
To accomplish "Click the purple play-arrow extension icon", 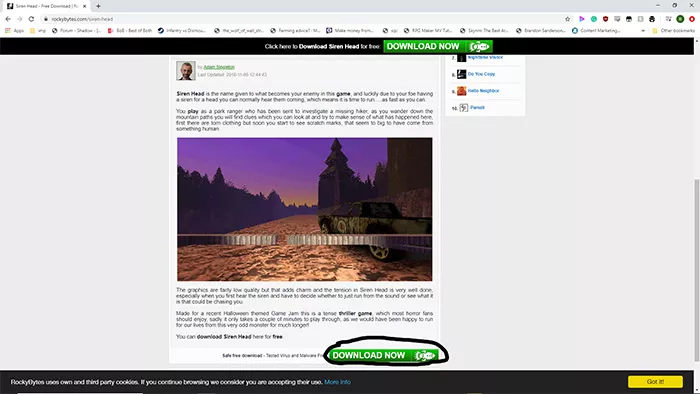I will pos(582,19).
